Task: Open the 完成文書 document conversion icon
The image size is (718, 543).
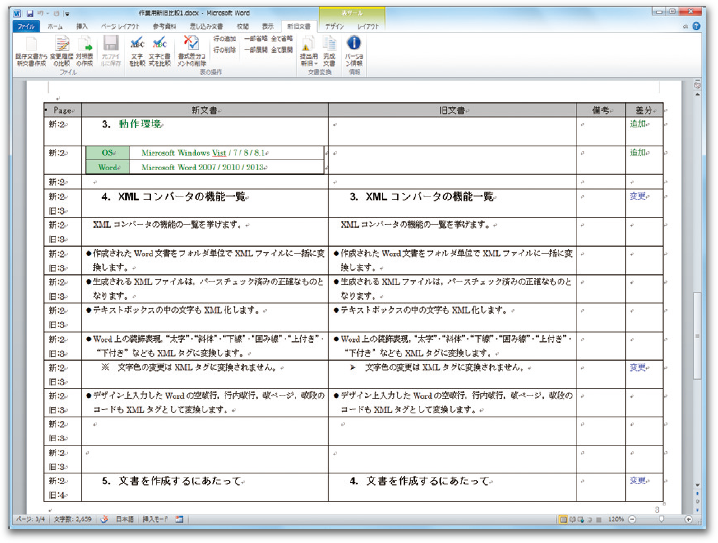Action: coord(329,48)
